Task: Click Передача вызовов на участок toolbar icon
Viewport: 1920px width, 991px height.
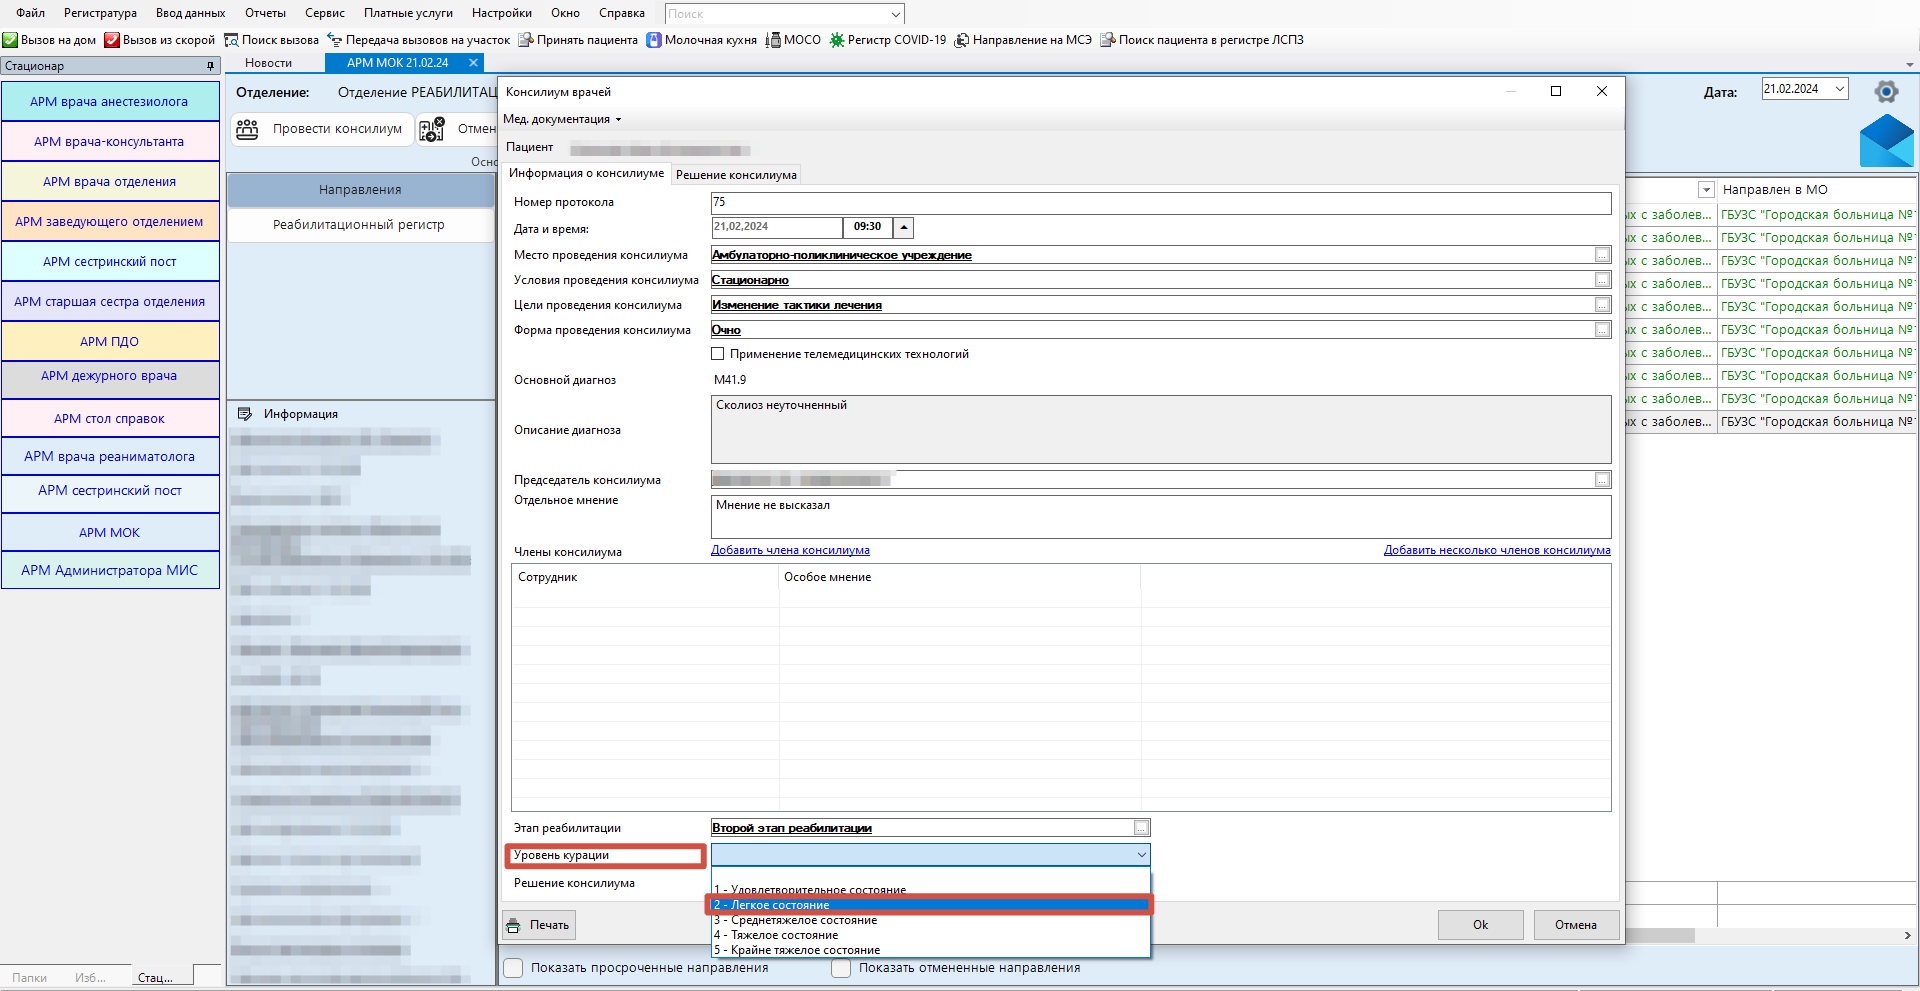Action: tap(335, 40)
